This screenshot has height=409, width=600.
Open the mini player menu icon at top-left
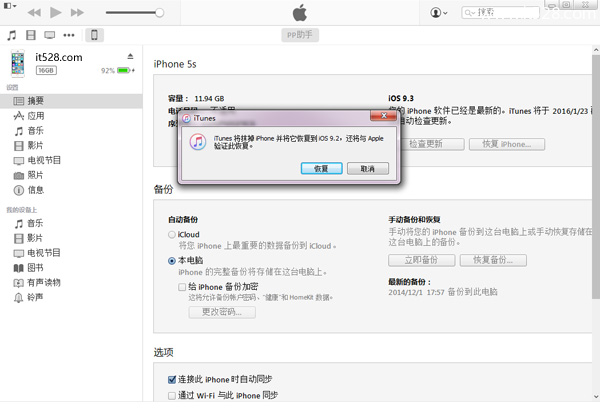10,6
